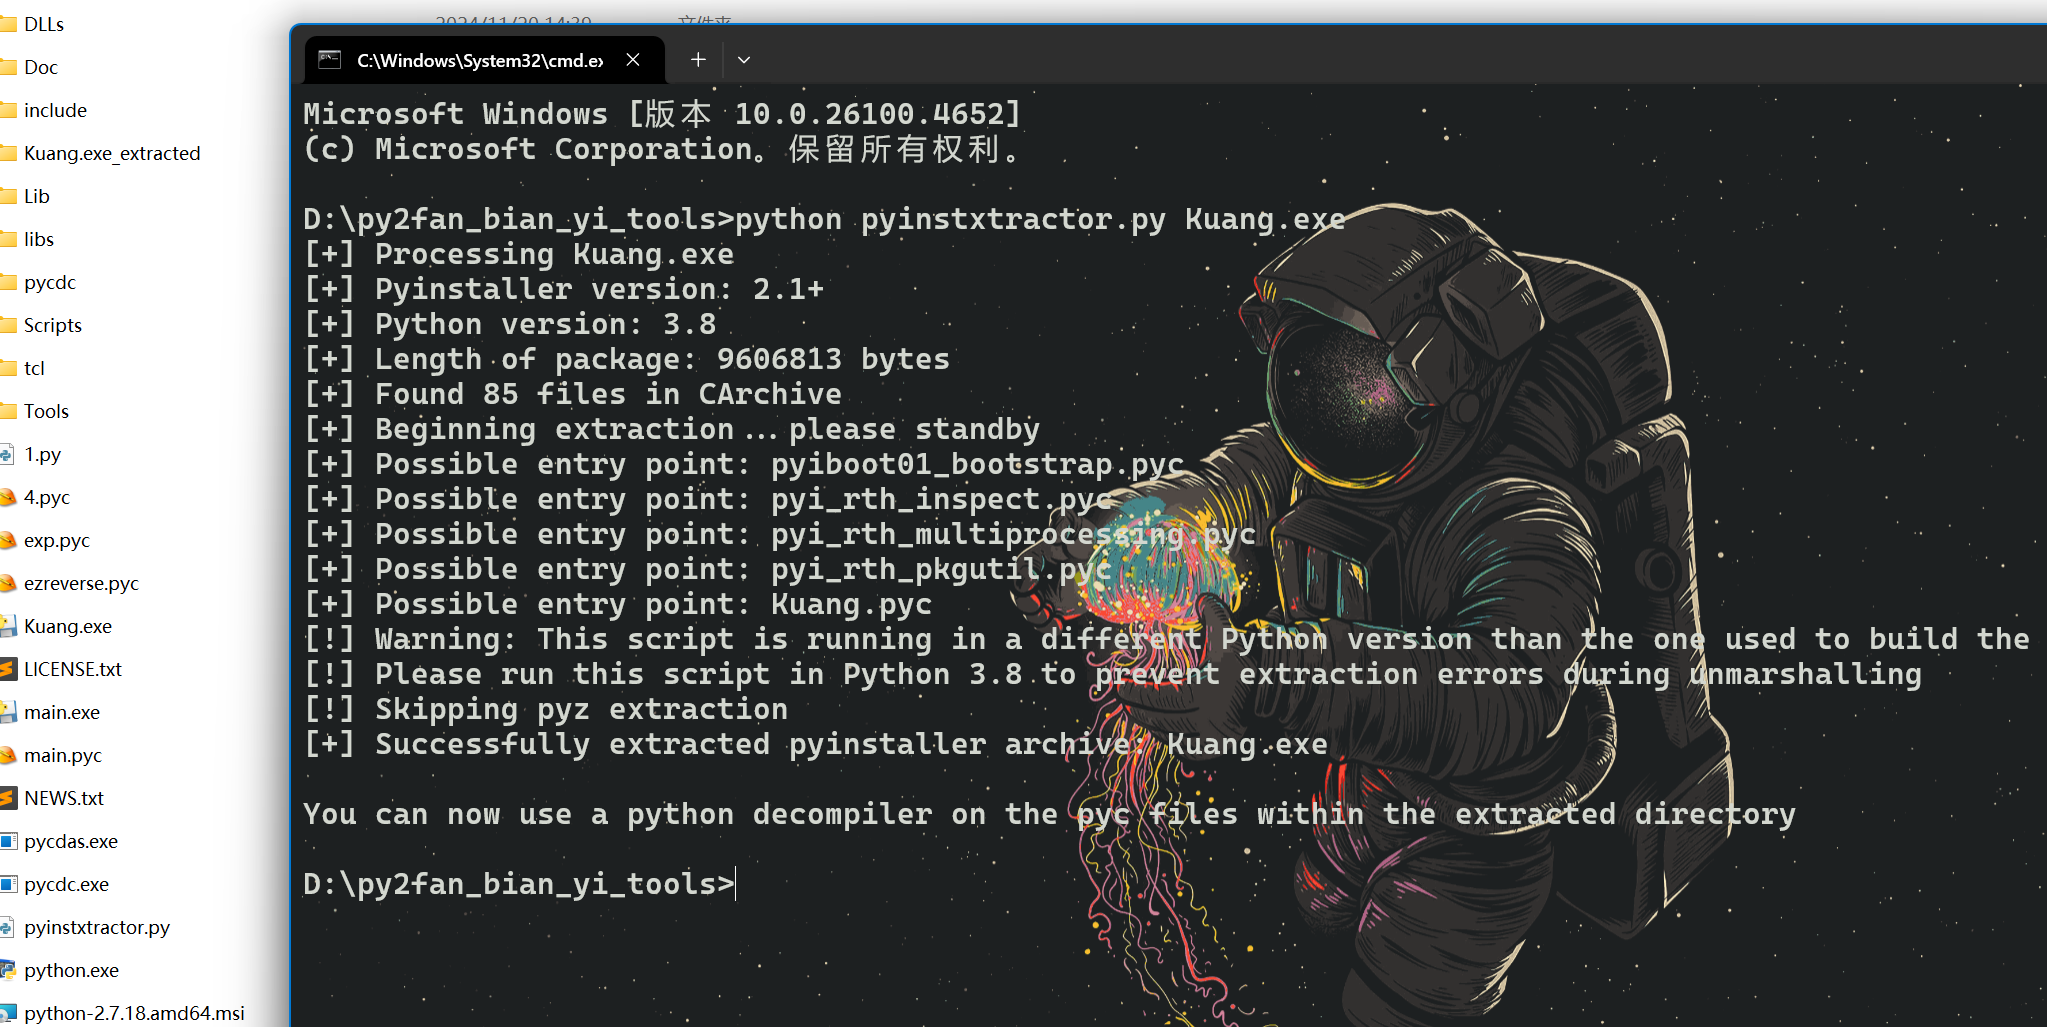This screenshot has height=1027, width=2047.
Task: Select the C:\Windows\System32\cmd.exe tab
Action: tap(484, 60)
